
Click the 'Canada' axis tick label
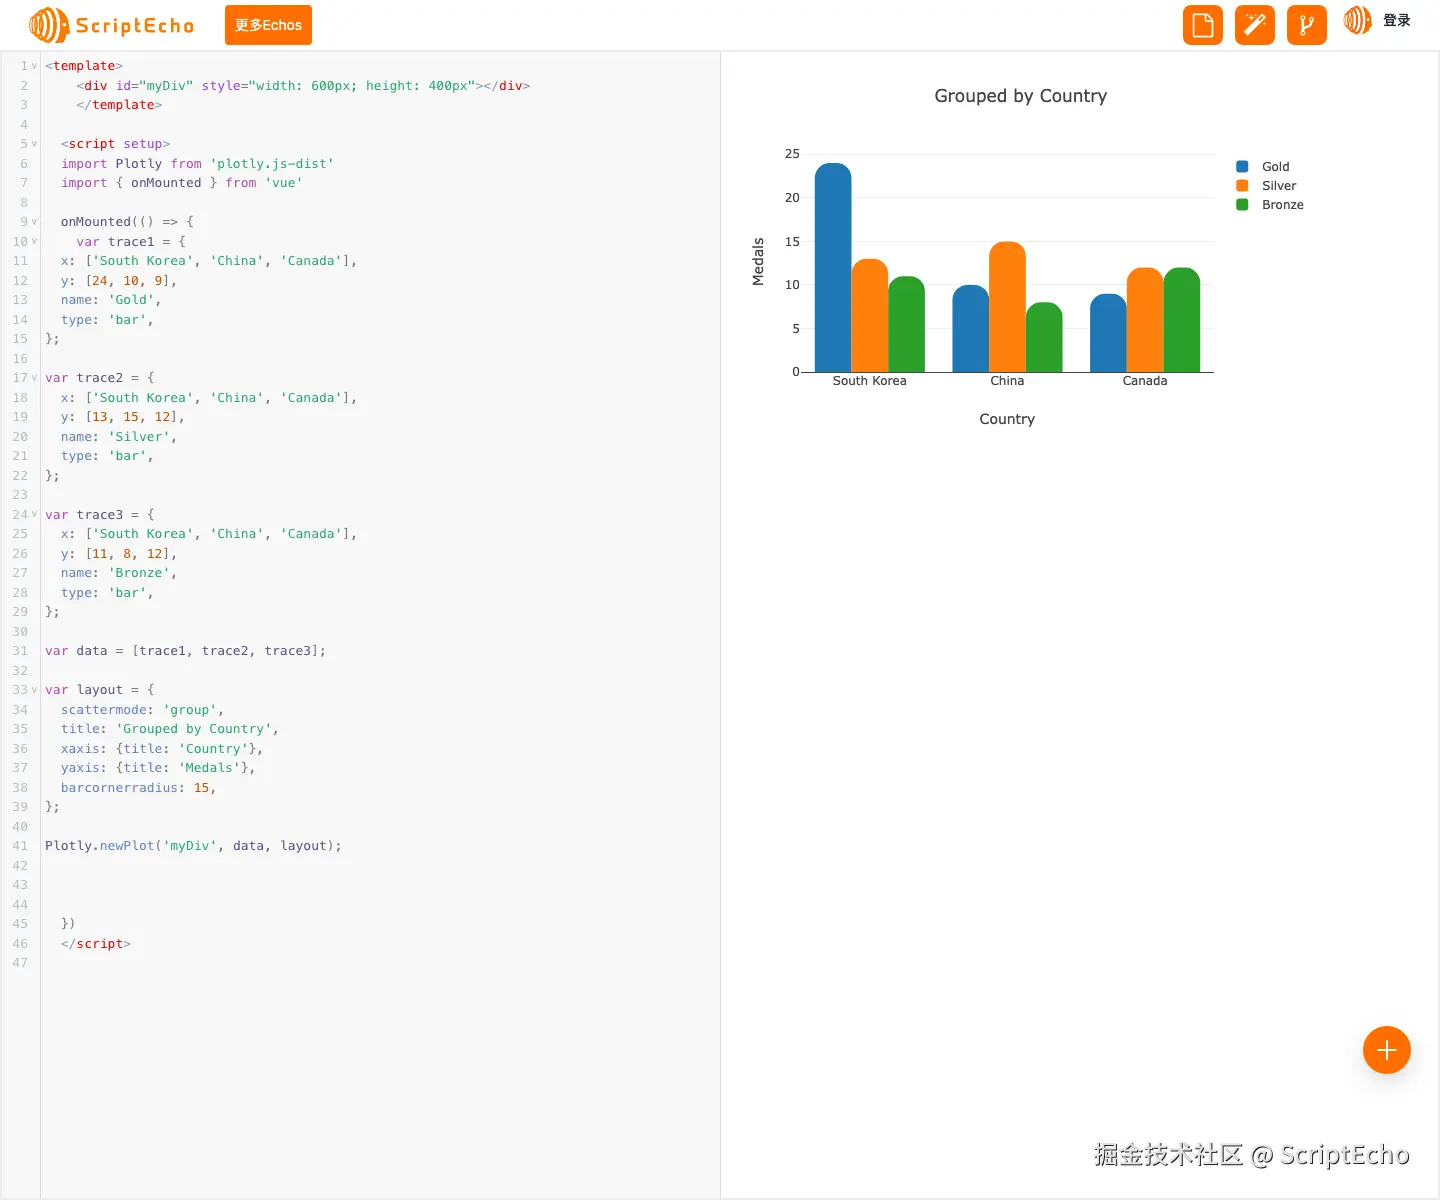[x=1145, y=381]
